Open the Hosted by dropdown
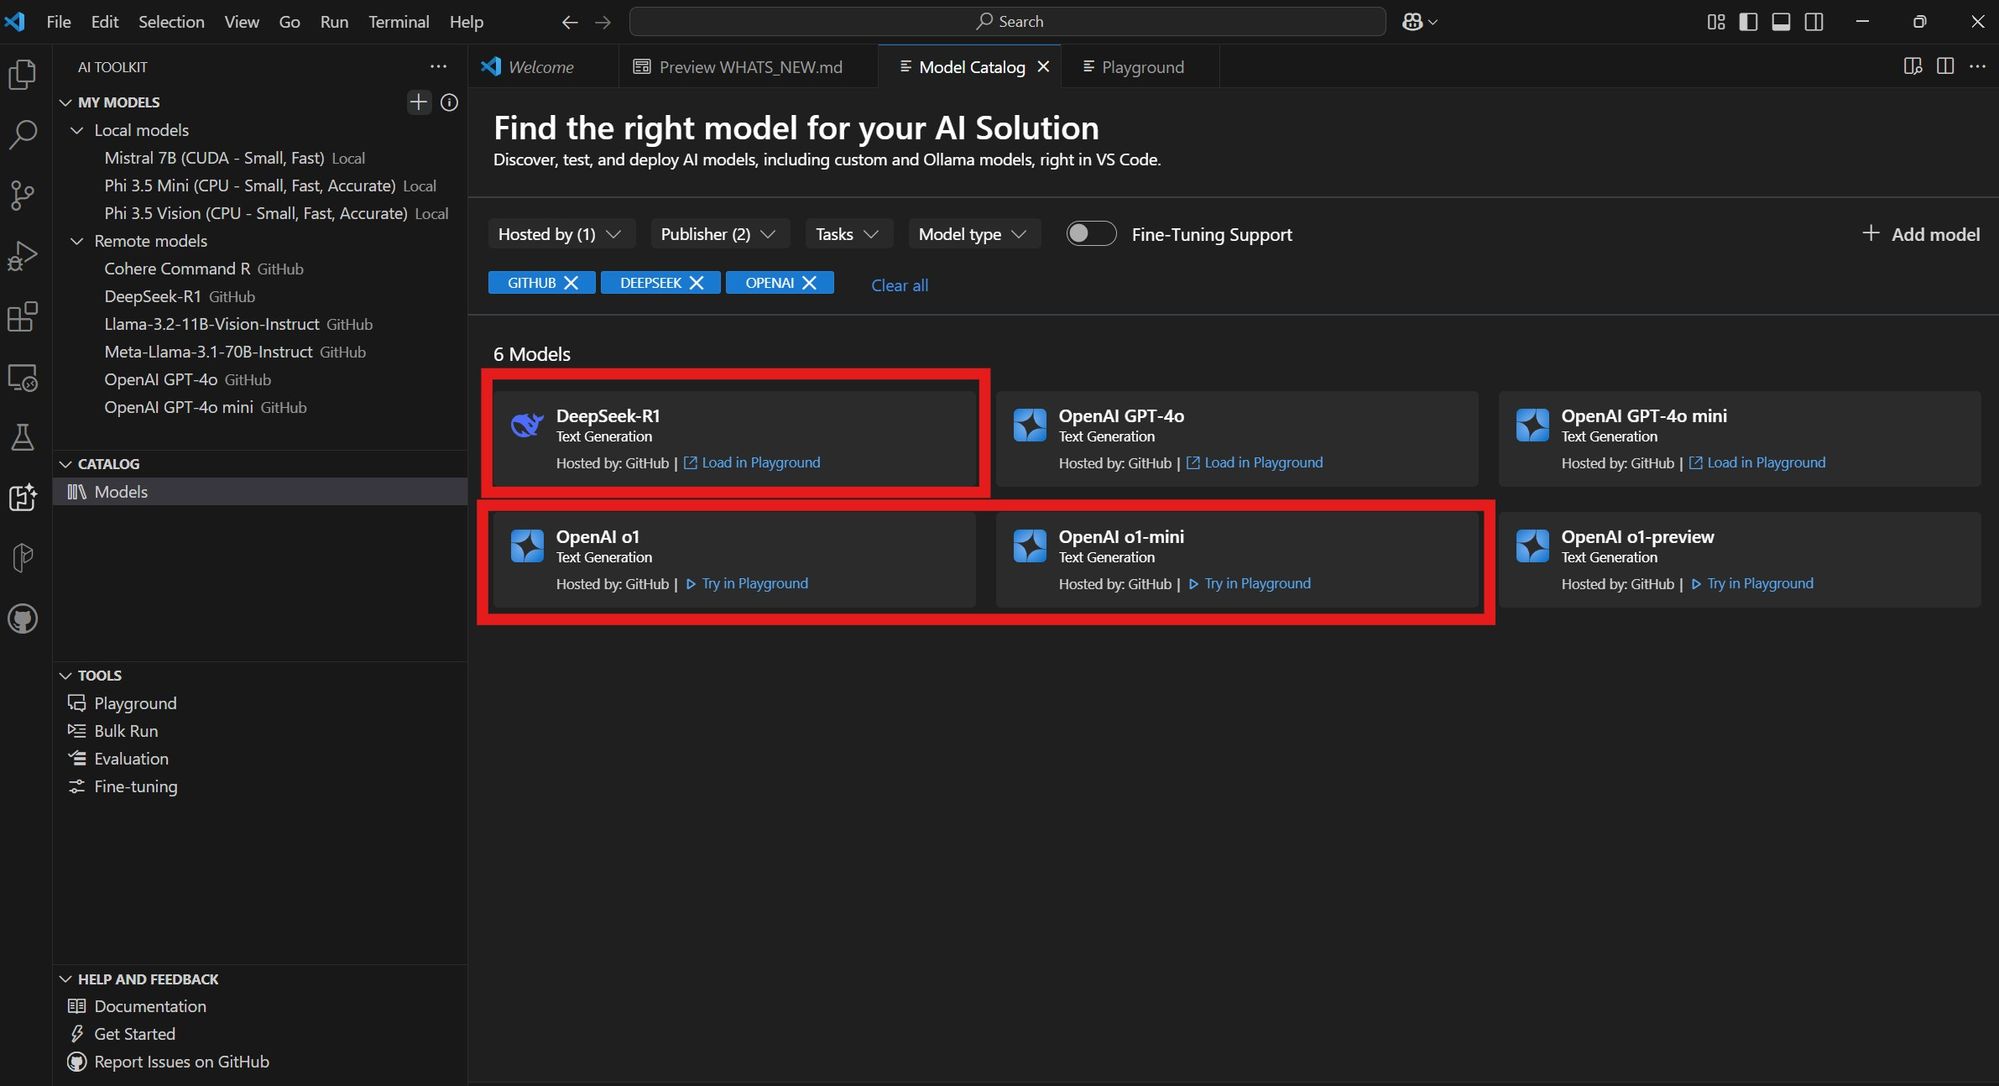 (560, 234)
